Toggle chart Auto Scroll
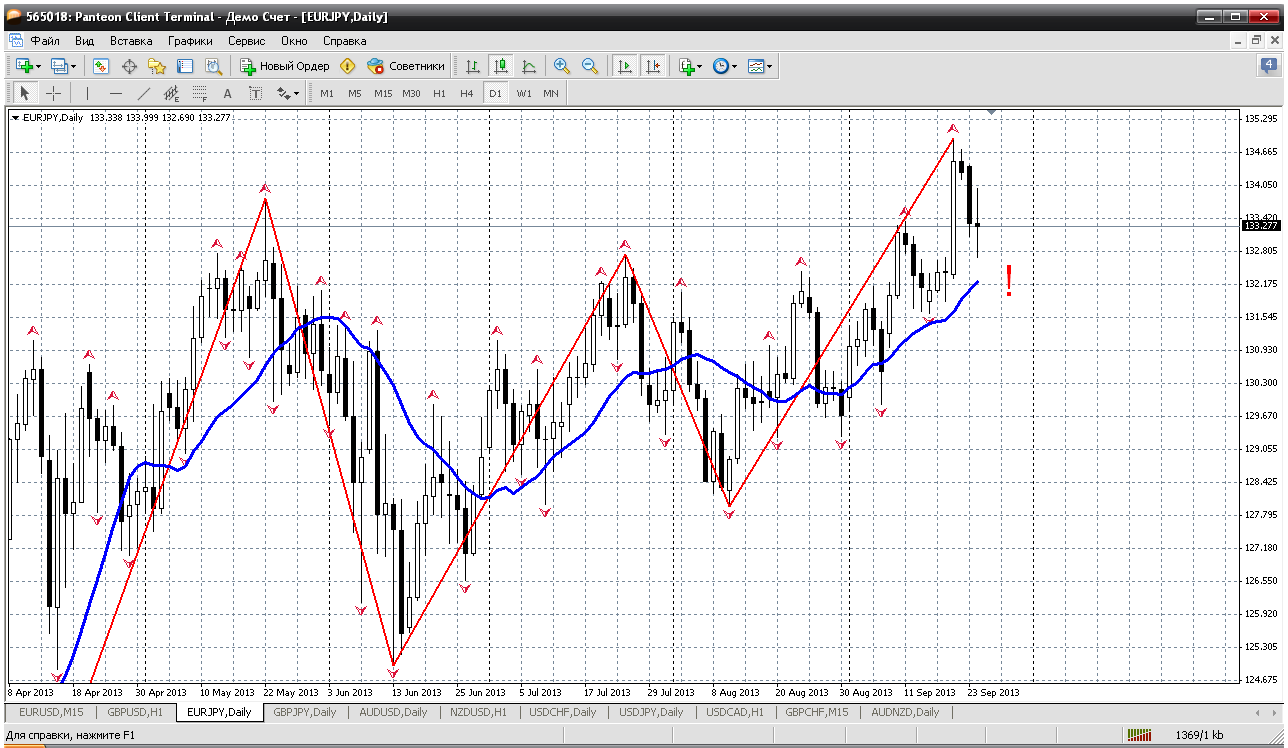1288x748 pixels. point(625,66)
